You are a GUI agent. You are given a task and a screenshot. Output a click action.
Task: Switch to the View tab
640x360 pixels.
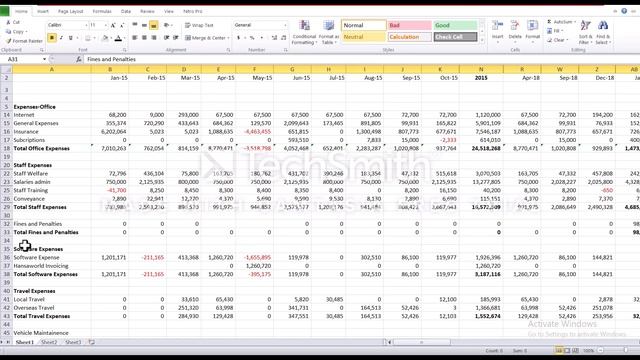point(169,11)
